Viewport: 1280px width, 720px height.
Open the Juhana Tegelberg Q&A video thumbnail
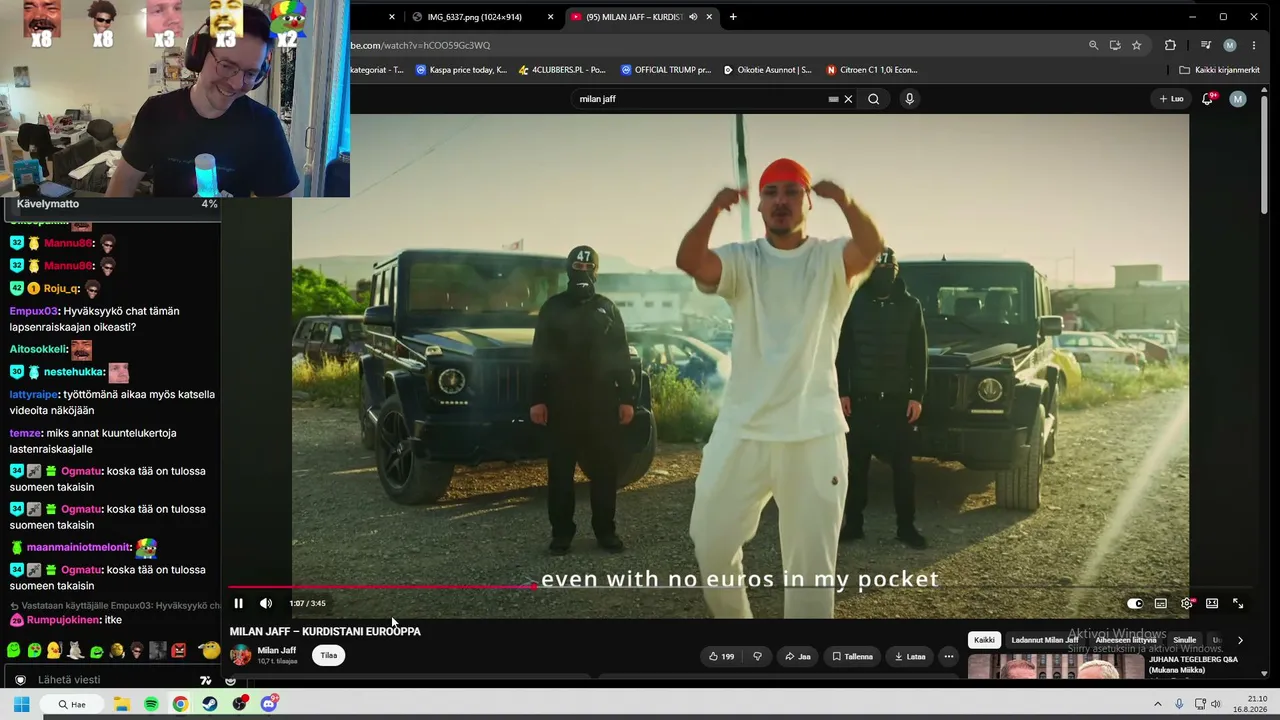pos(1055,667)
